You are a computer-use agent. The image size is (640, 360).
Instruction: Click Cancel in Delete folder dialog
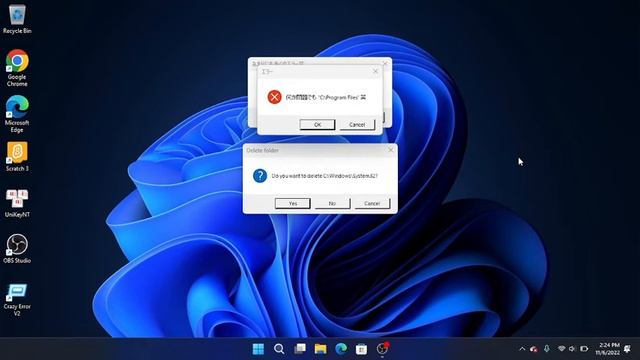point(372,203)
